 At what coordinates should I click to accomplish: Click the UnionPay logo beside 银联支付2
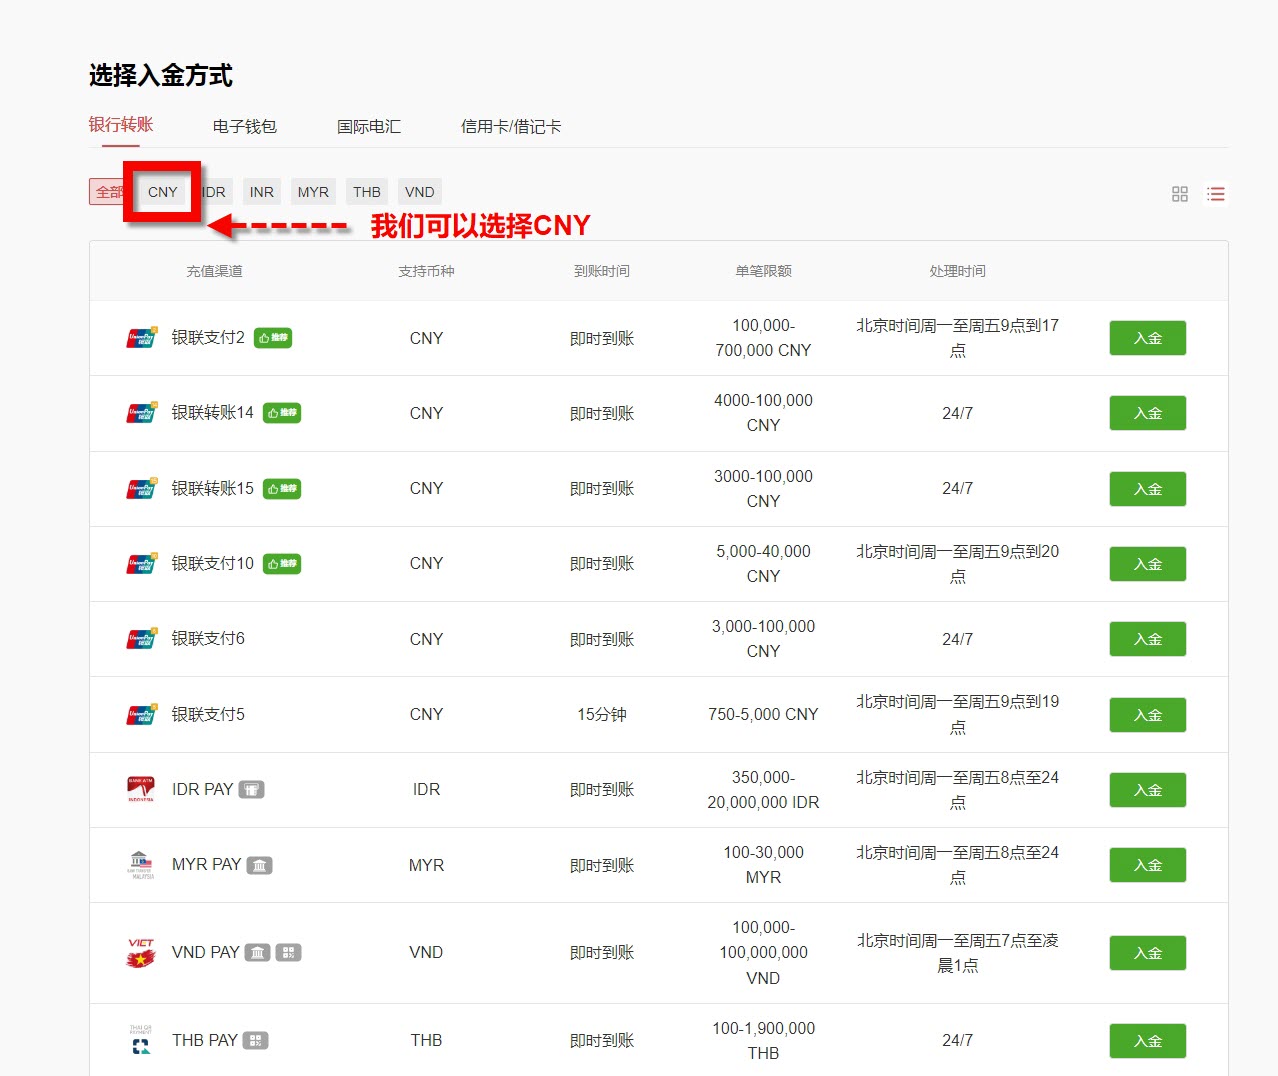coord(141,338)
